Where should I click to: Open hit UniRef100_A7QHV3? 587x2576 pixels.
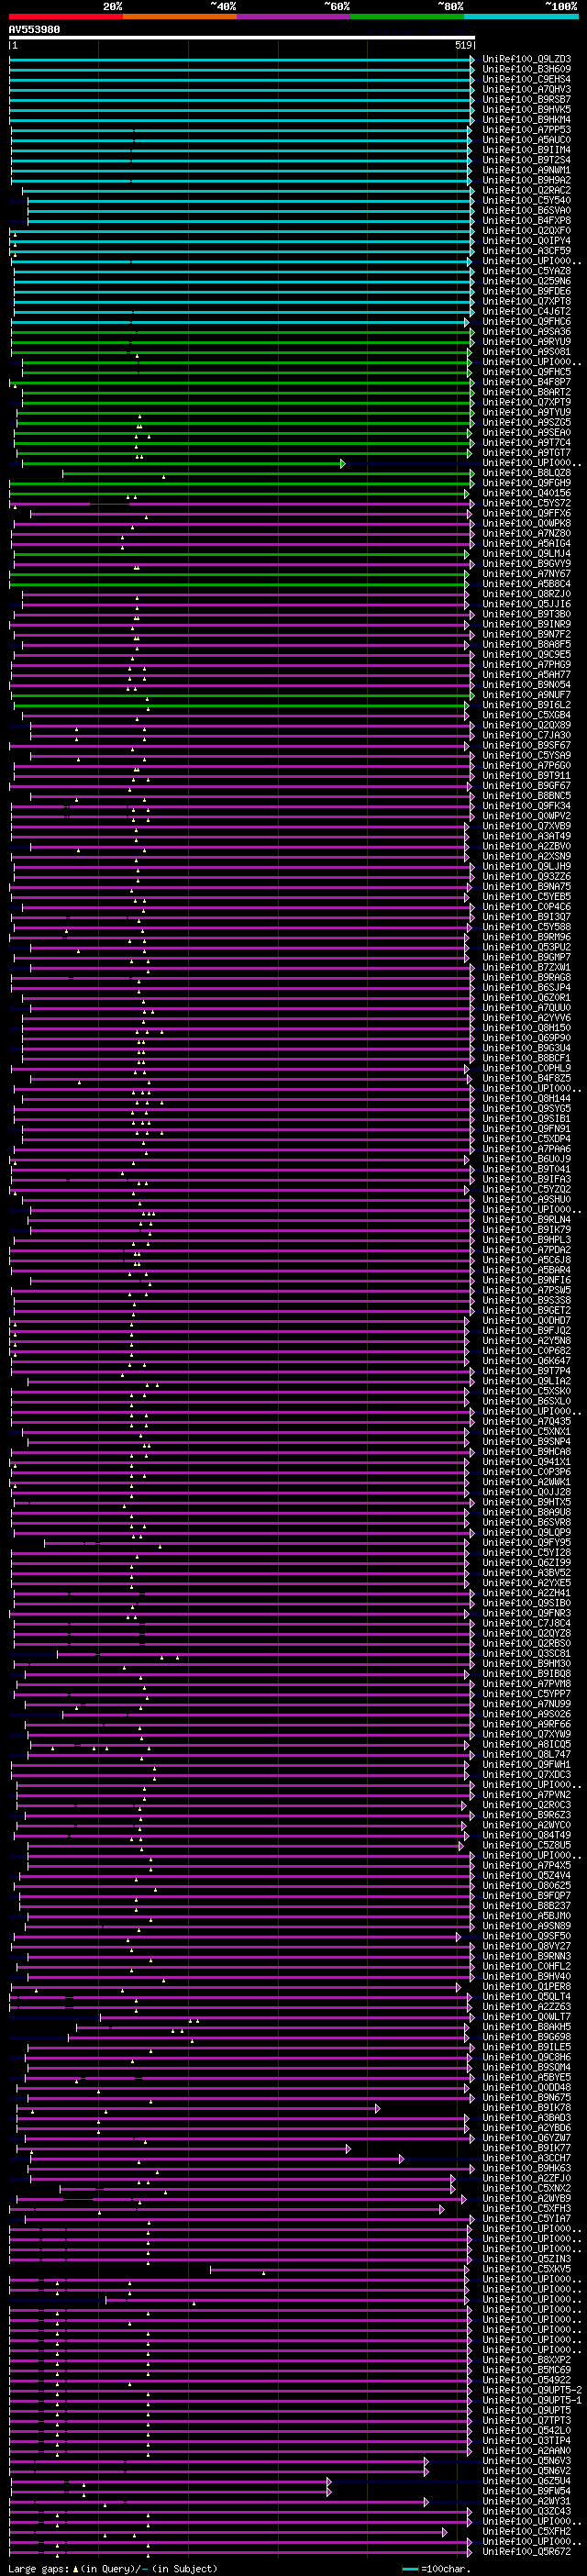pos(527,90)
